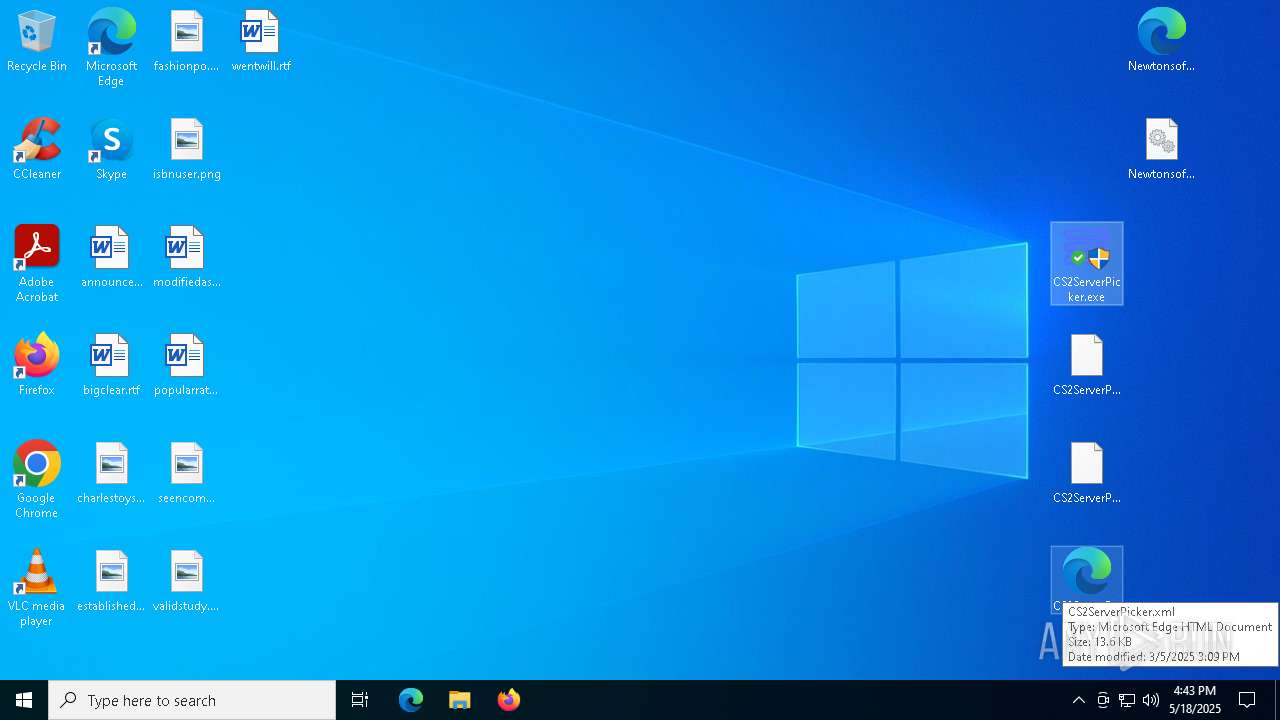Open the Windows Start menu
This screenshot has height=720, width=1280.
pos(24,700)
